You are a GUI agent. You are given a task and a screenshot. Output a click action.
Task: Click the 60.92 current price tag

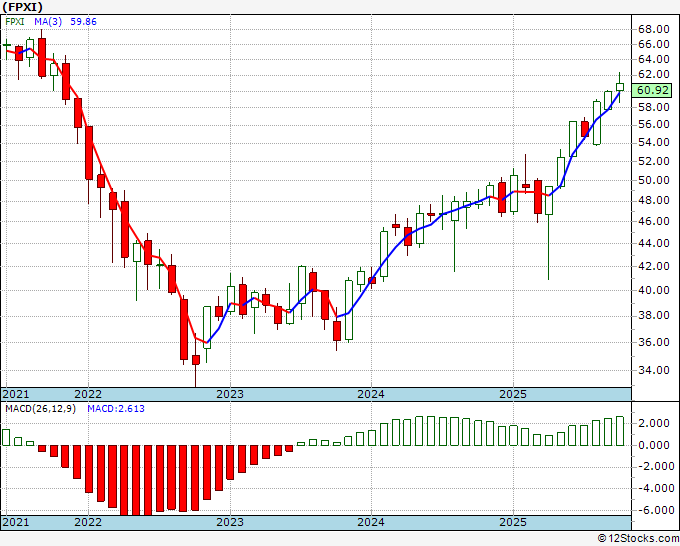coord(653,90)
